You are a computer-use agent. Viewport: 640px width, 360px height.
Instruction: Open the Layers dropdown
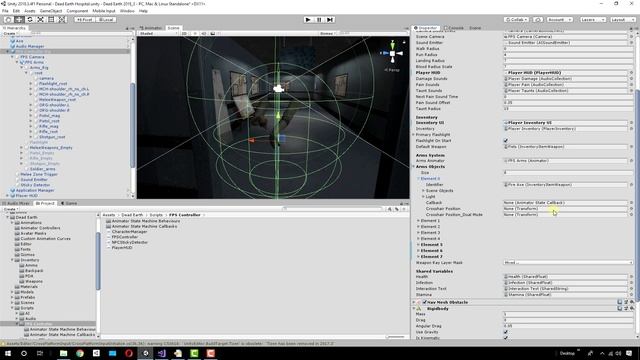click(x=592, y=20)
